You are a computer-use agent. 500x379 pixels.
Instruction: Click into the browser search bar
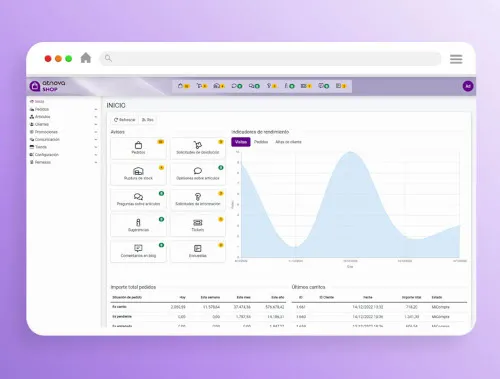pos(270,59)
